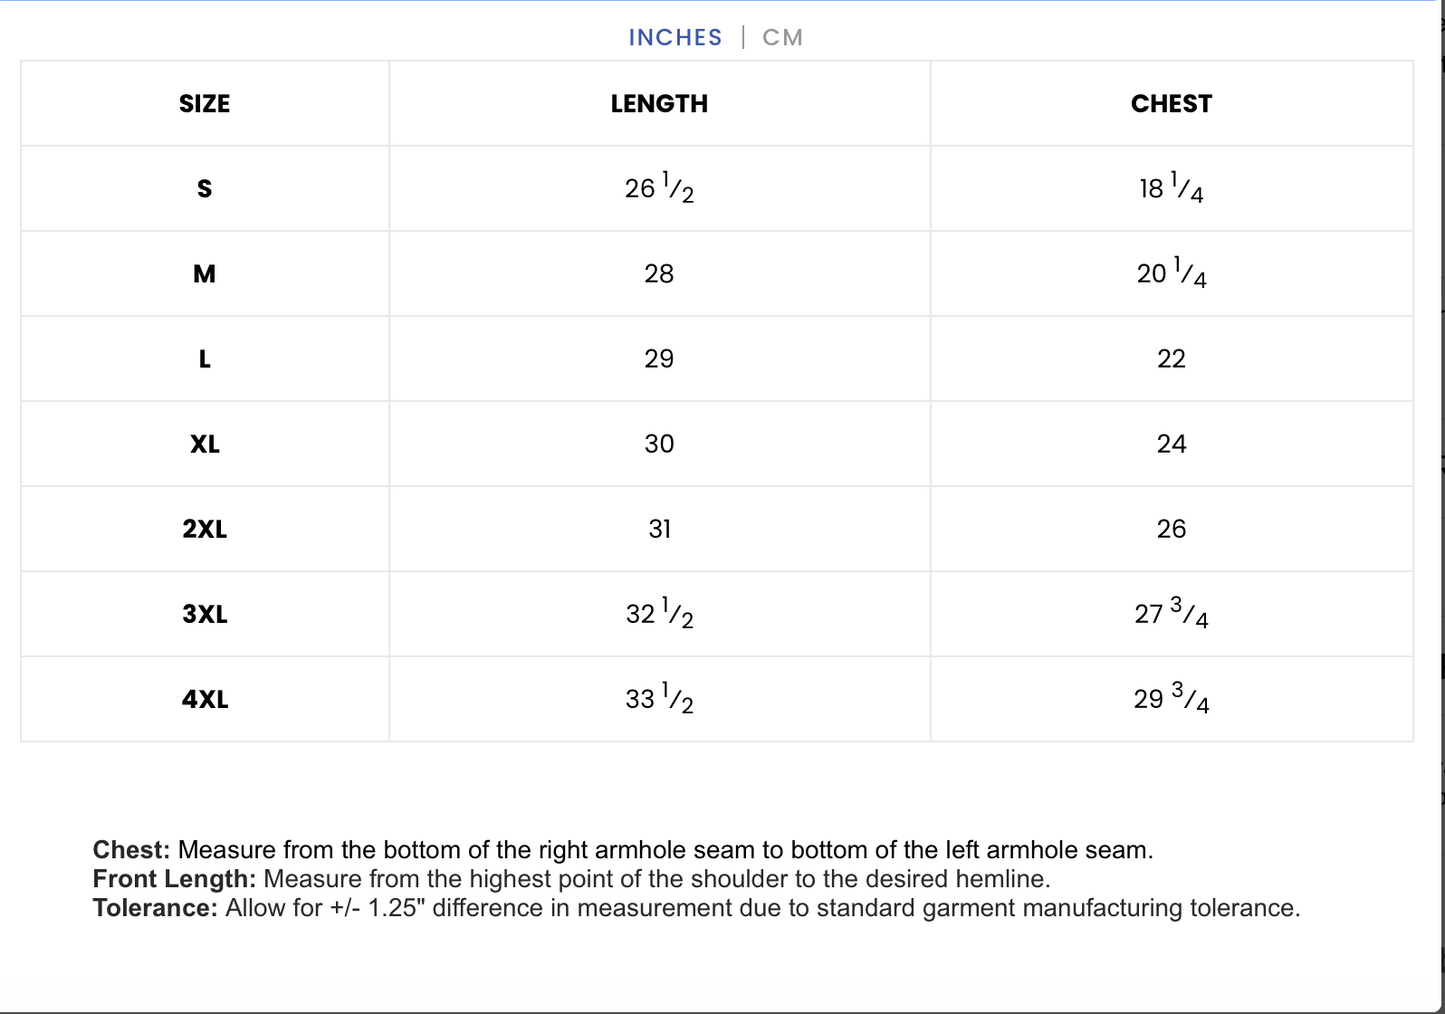Select the 2XL size row label

coord(204,529)
